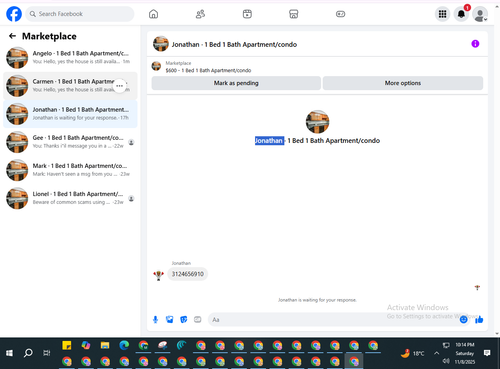Open Microsoft Edge from taskbar
500x369 pixels.
[x=124, y=345]
